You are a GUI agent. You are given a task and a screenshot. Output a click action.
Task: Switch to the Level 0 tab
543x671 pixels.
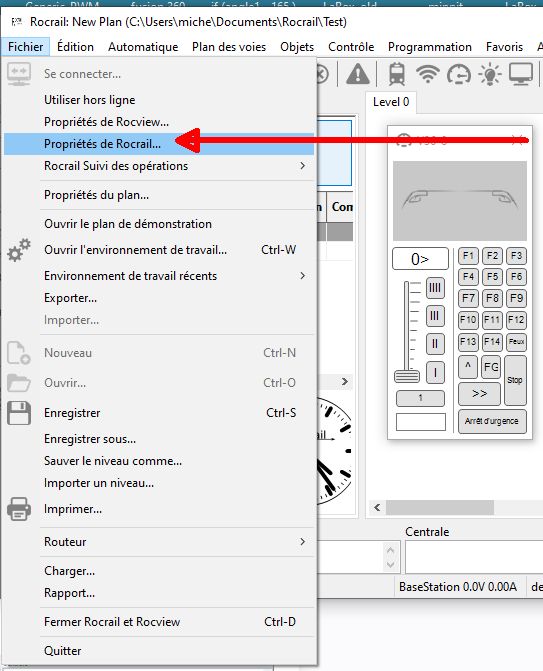point(391,102)
